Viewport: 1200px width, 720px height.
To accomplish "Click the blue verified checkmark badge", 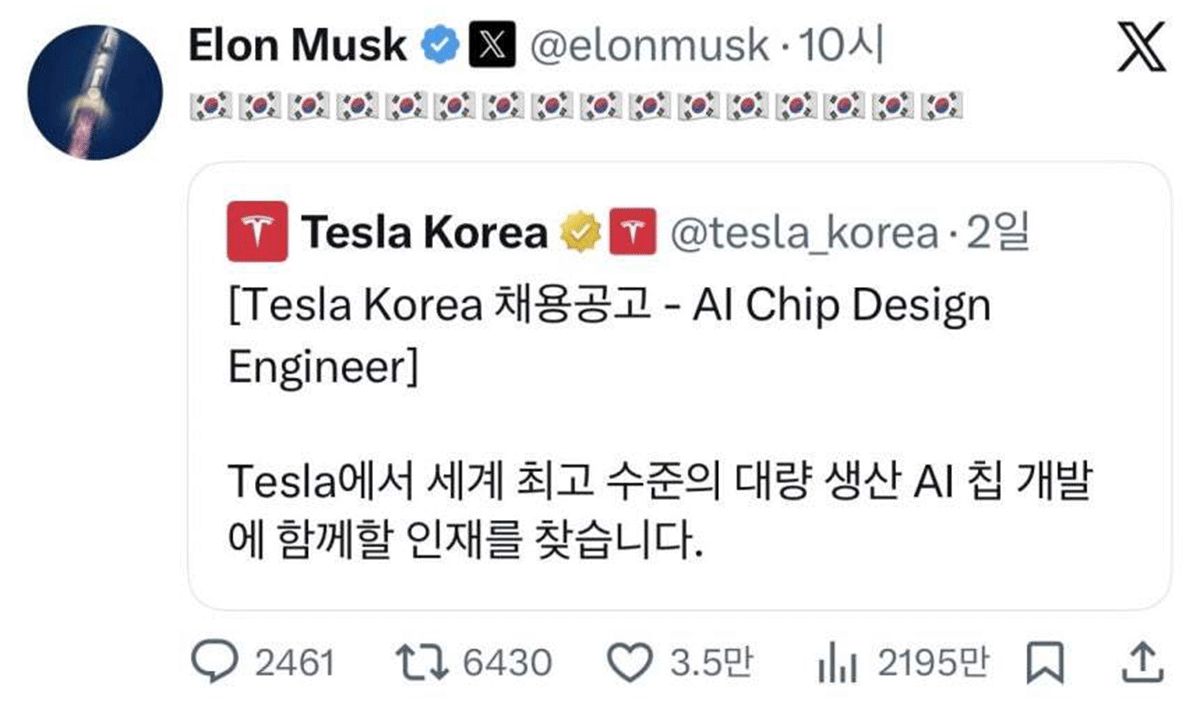I will click(x=440, y=46).
